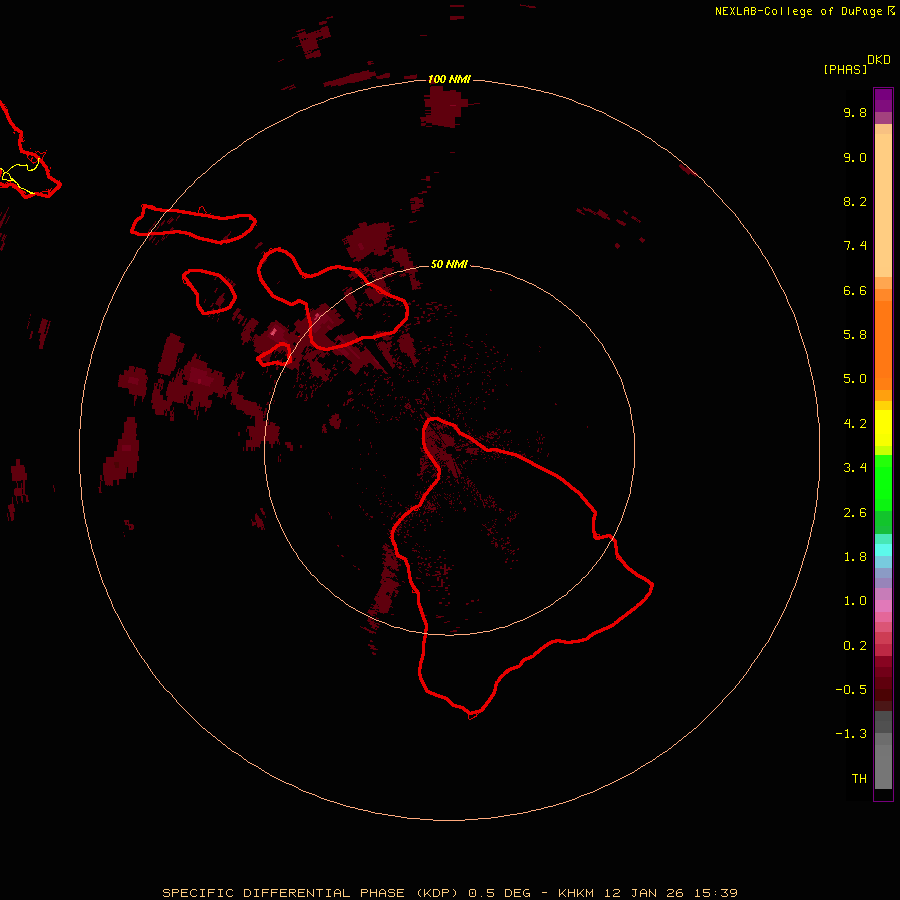Pick the yellow segment of the color bar
The width and height of the screenshot is (900, 900).
click(883, 428)
